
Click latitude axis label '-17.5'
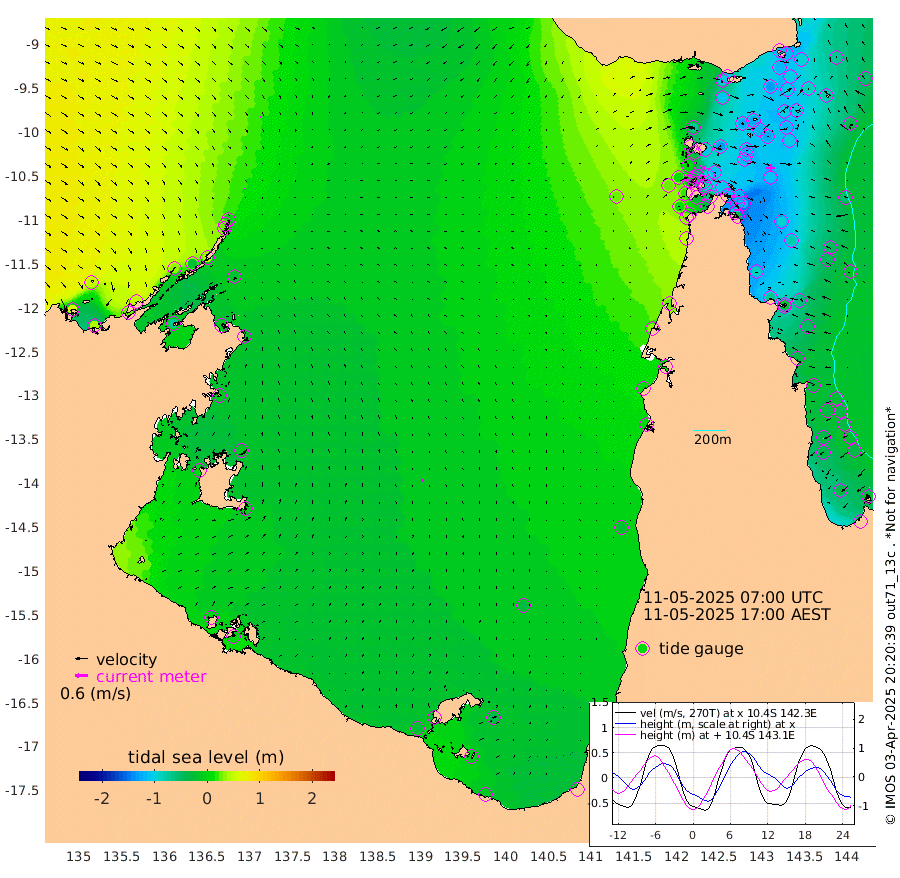pos(22,791)
